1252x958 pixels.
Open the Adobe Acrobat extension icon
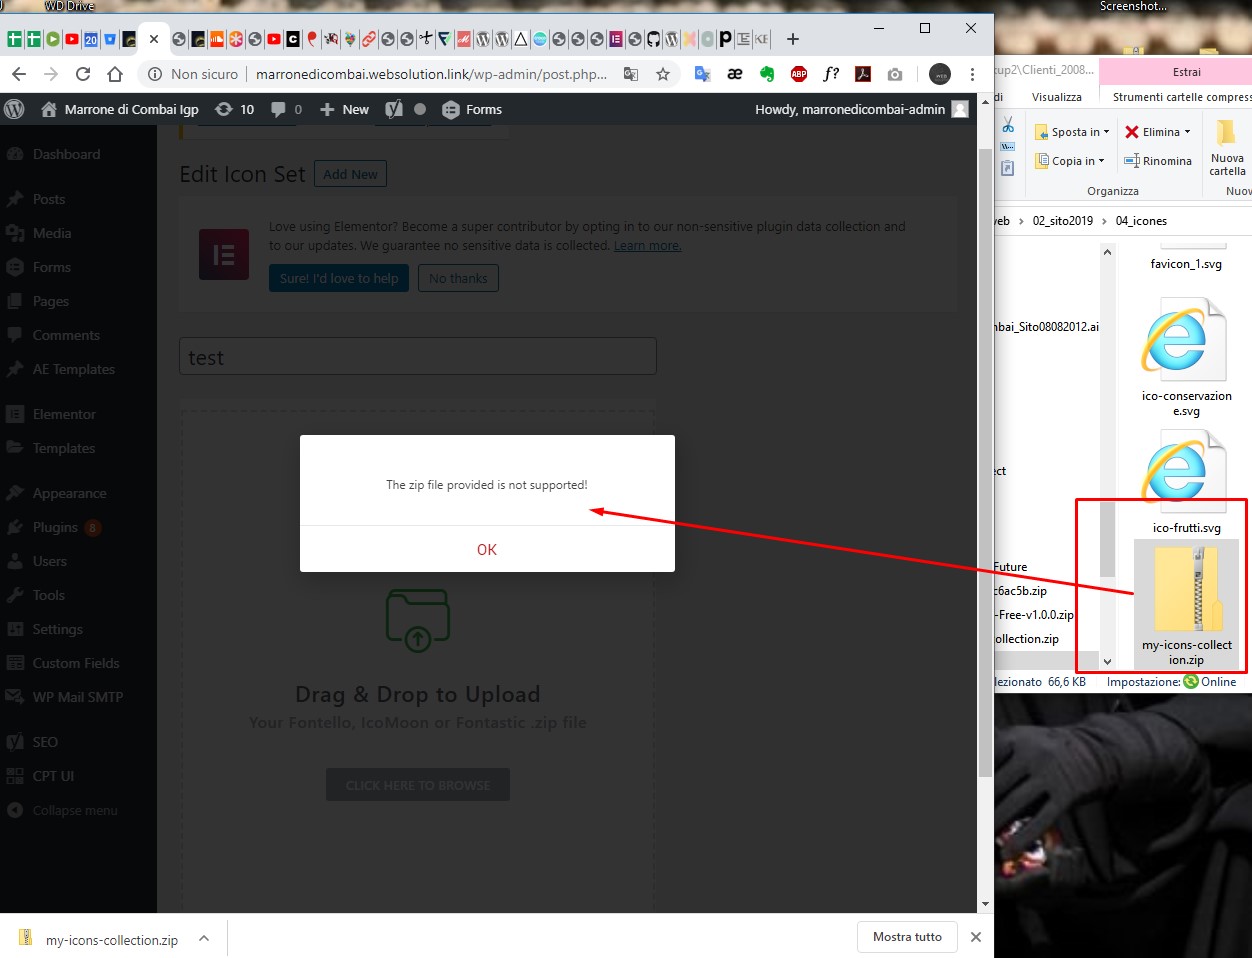pyautogui.click(x=863, y=74)
